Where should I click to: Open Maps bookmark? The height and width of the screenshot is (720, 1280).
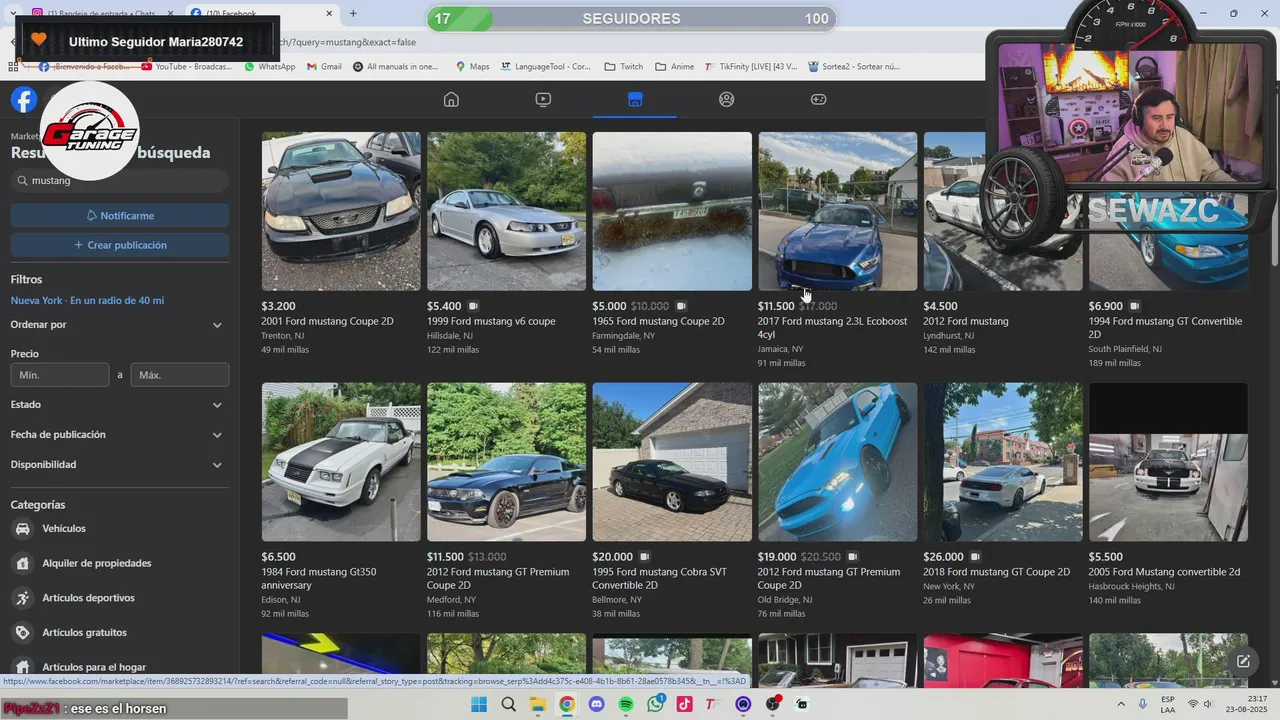coord(473,67)
